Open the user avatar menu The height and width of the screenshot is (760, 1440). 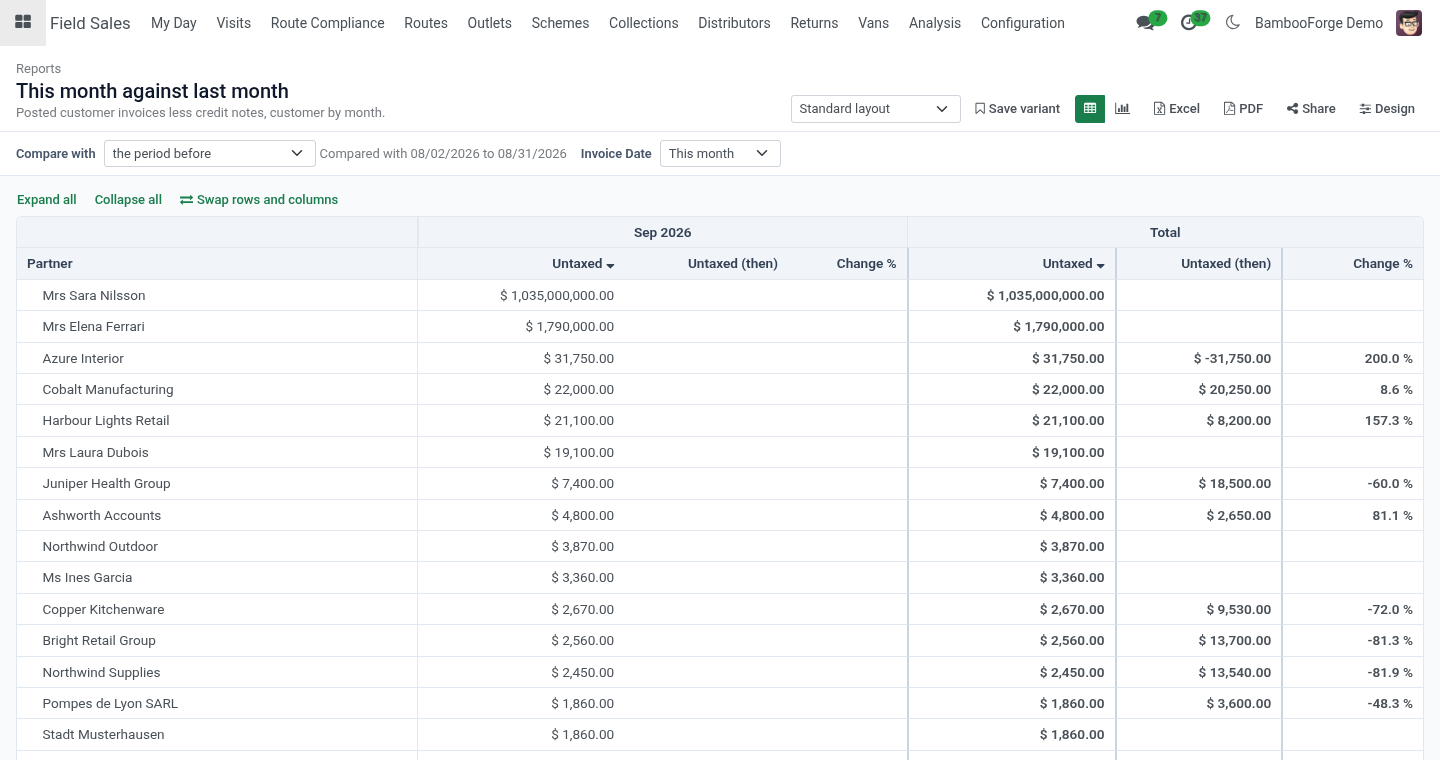(1409, 22)
